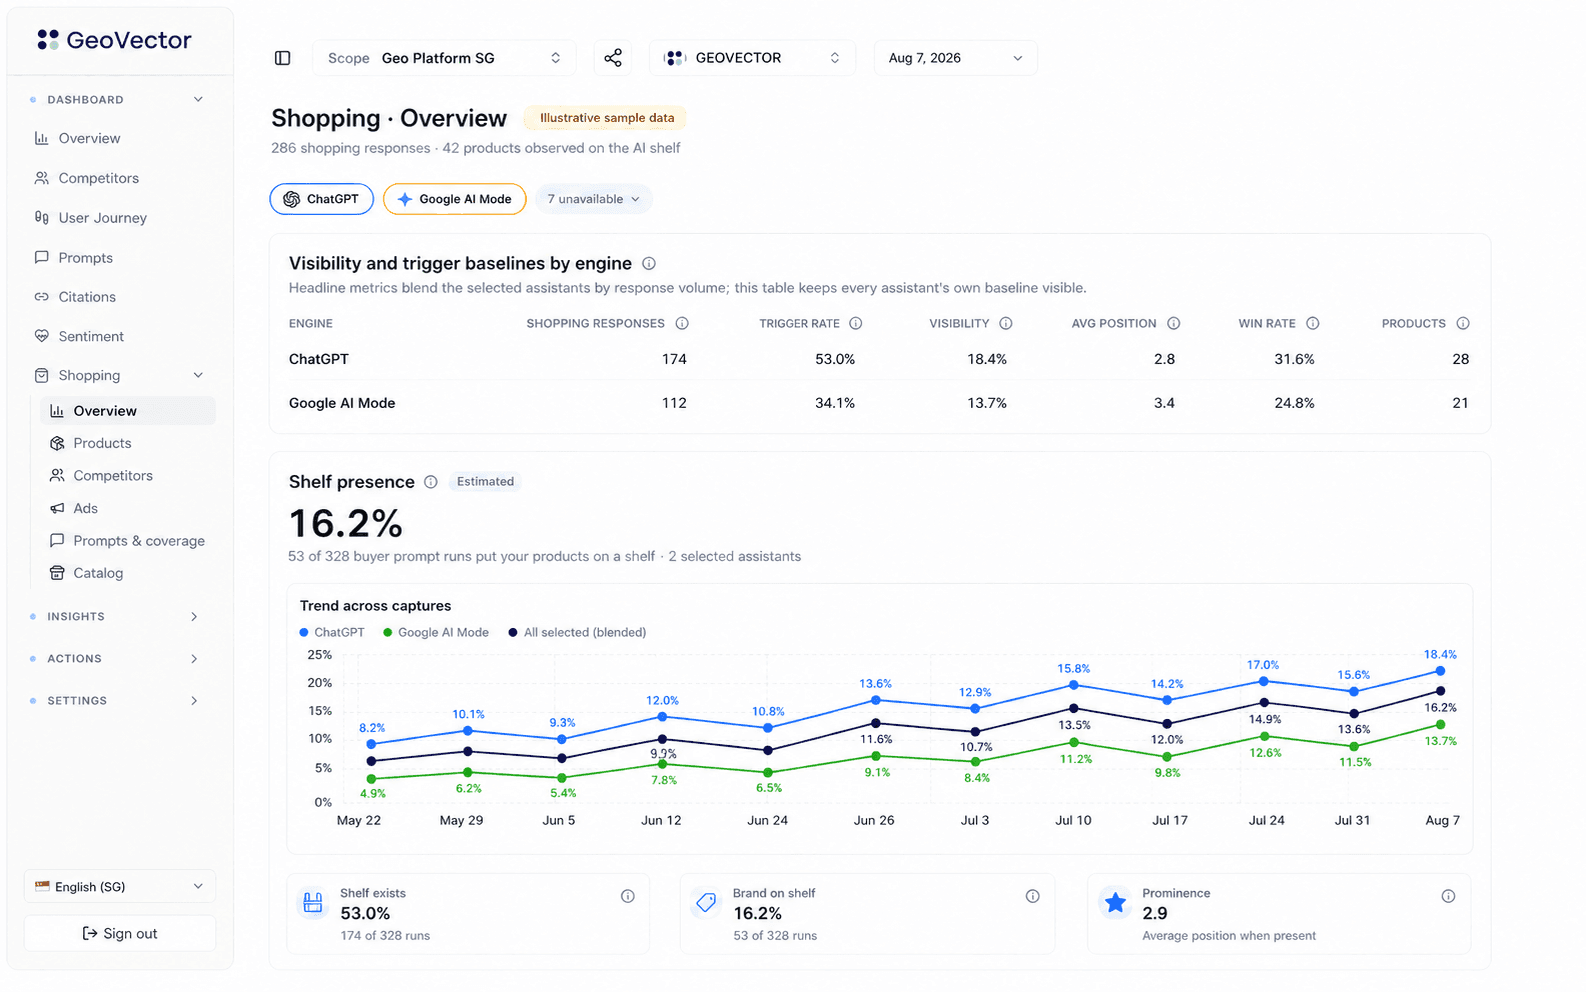This screenshot has height=992, width=1586.
Task: Click info icon next to Win Rate
Action: click(x=1313, y=324)
